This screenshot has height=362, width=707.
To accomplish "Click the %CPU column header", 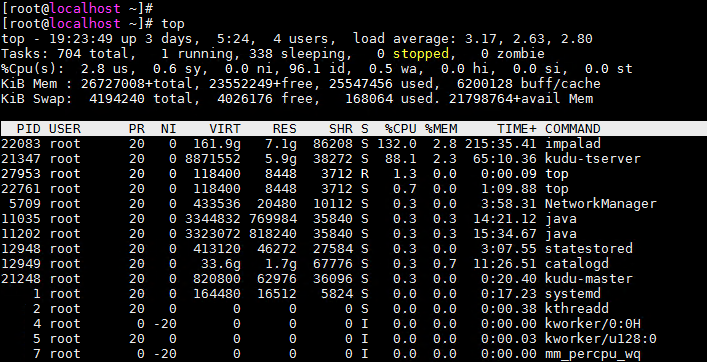I will coord(400,128).
